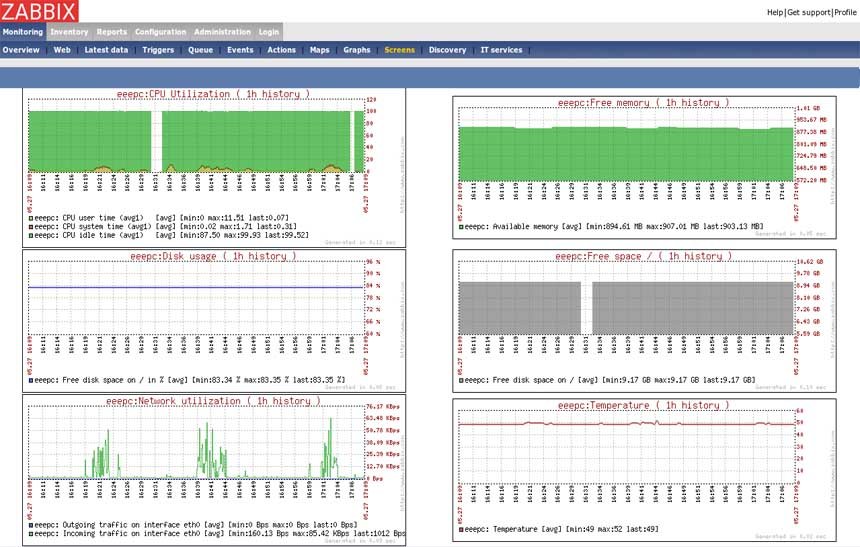Click the 'eeepc:Free space / ( 1h history )' title
This screenshot has width=860, height=547.
pyautogui.click(x=643, y=256)
